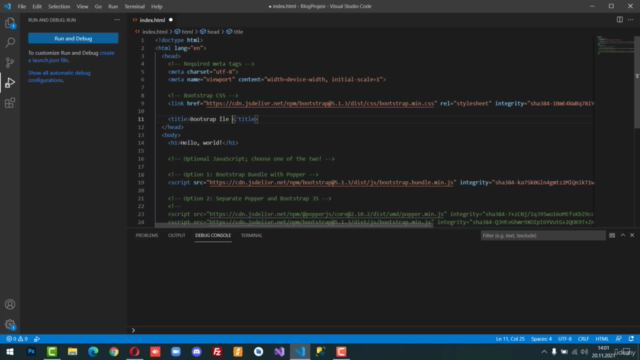Open the Help menu
This screenshot has height=360, width=640.
click(x=157, y=7)
